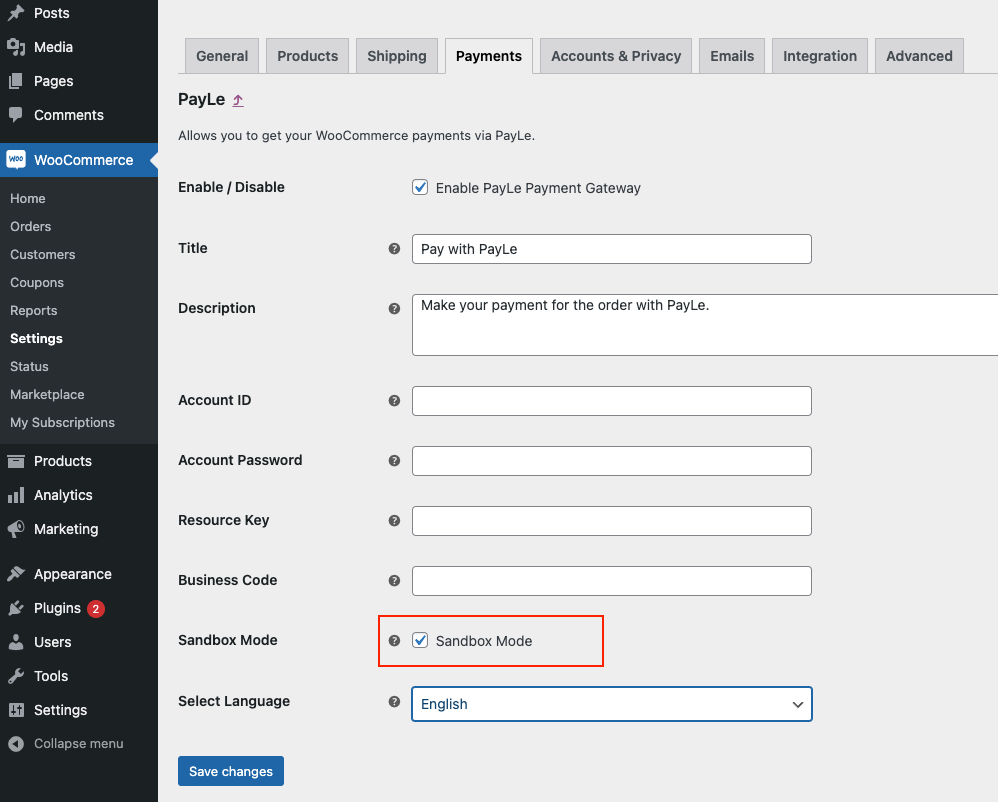Screen dimensions: 998x802
Task: Click the help icon beside Resource Key
Action: (x=395, y=521)
